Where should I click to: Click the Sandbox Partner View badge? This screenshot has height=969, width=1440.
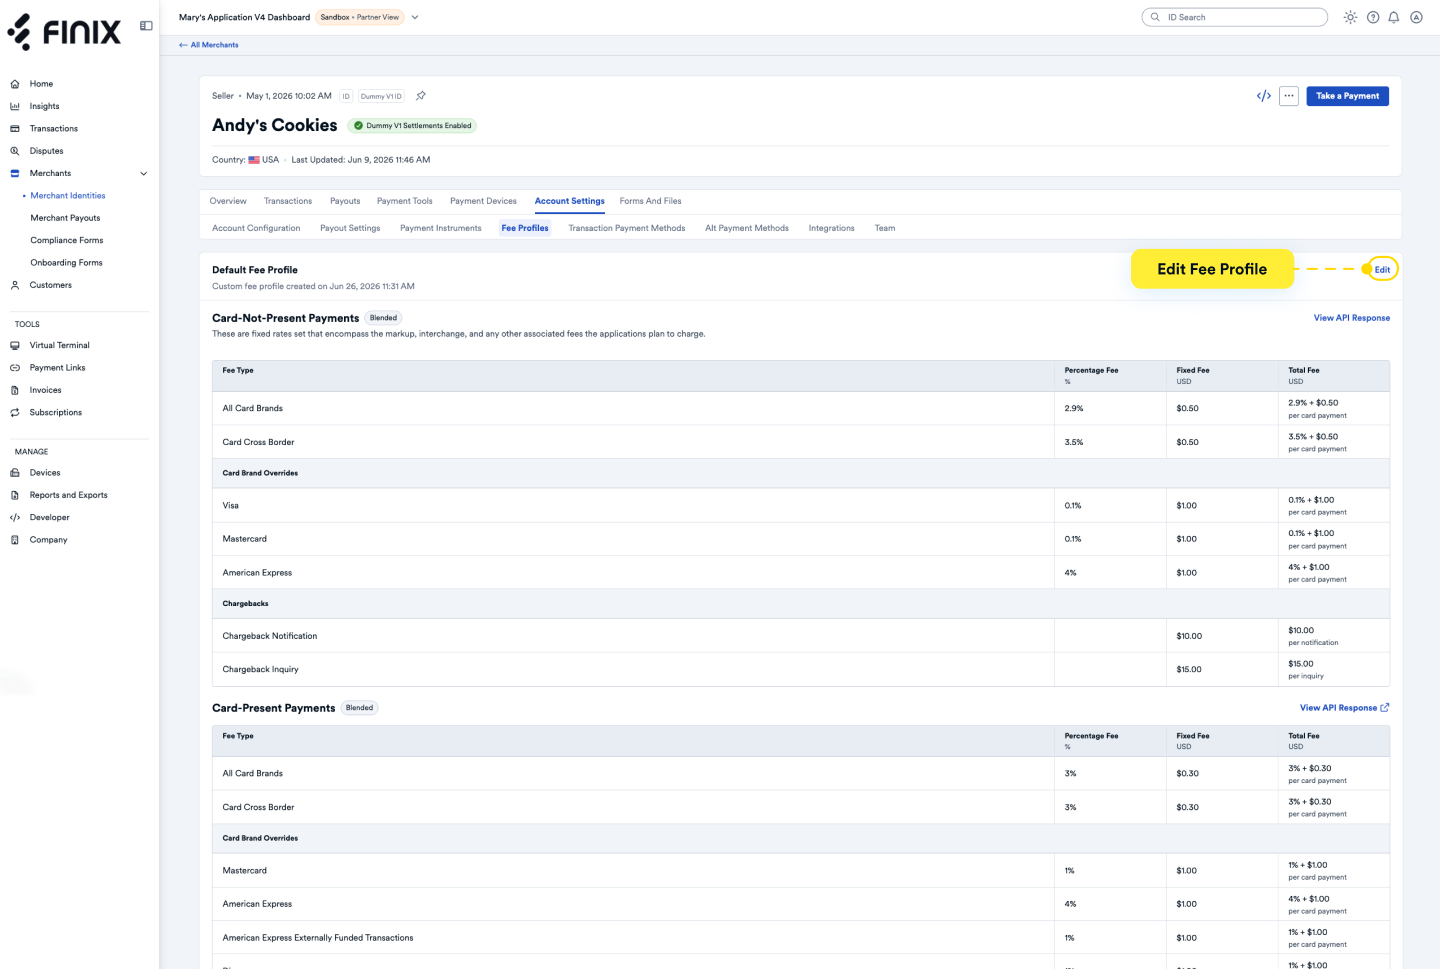click(x=360, y=17)
